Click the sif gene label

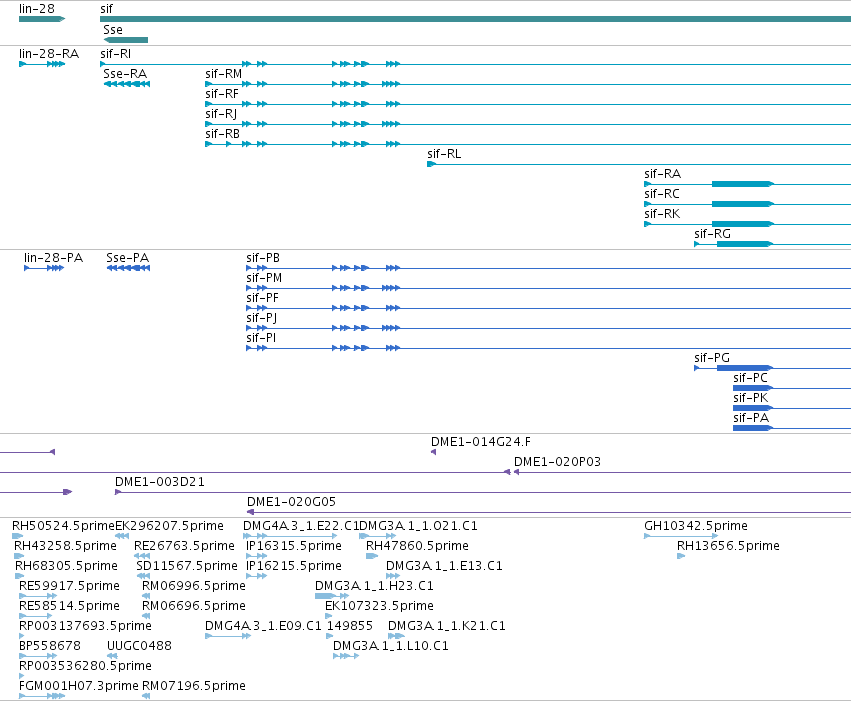(106, 9)
